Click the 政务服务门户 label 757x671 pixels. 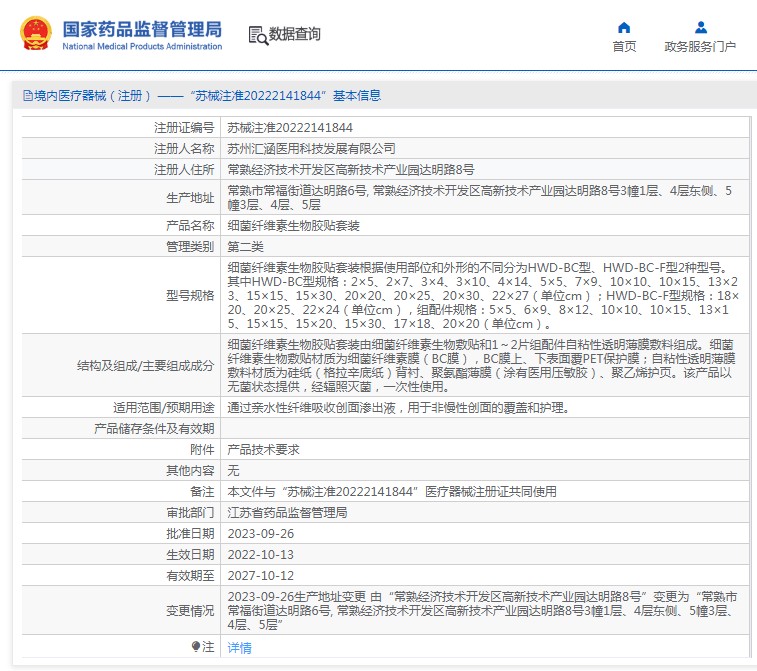tap(700, 46)
